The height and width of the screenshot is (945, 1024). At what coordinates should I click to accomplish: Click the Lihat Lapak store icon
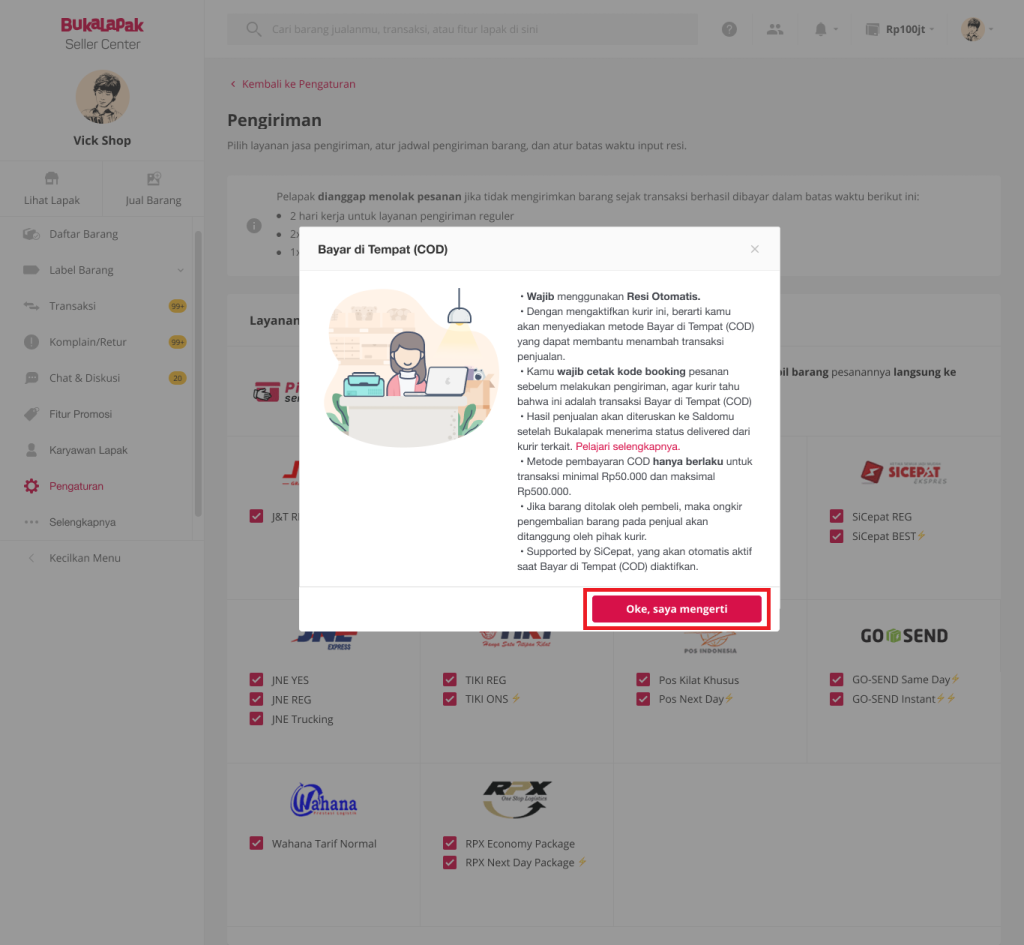point(52,178)
